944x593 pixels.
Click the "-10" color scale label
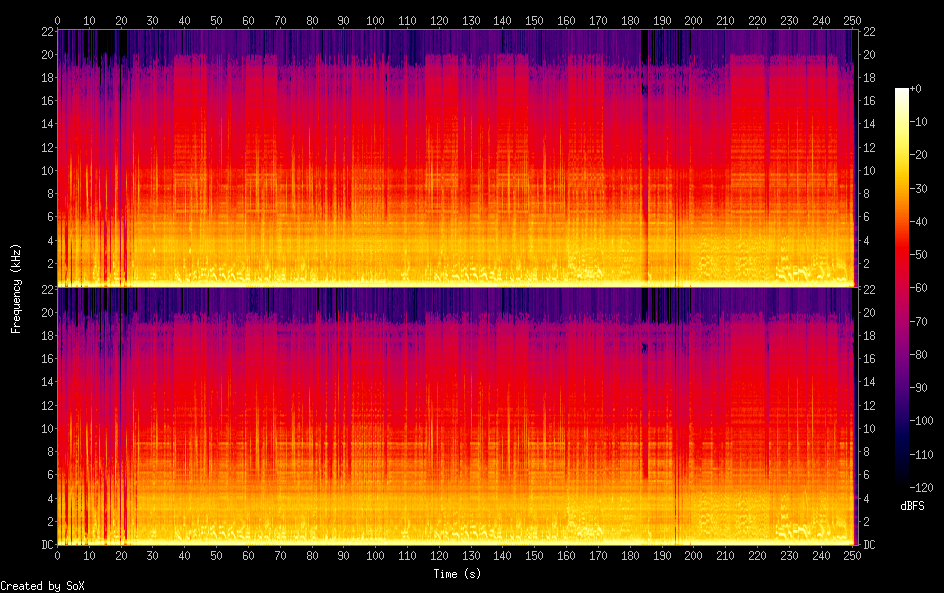(919, 122)
